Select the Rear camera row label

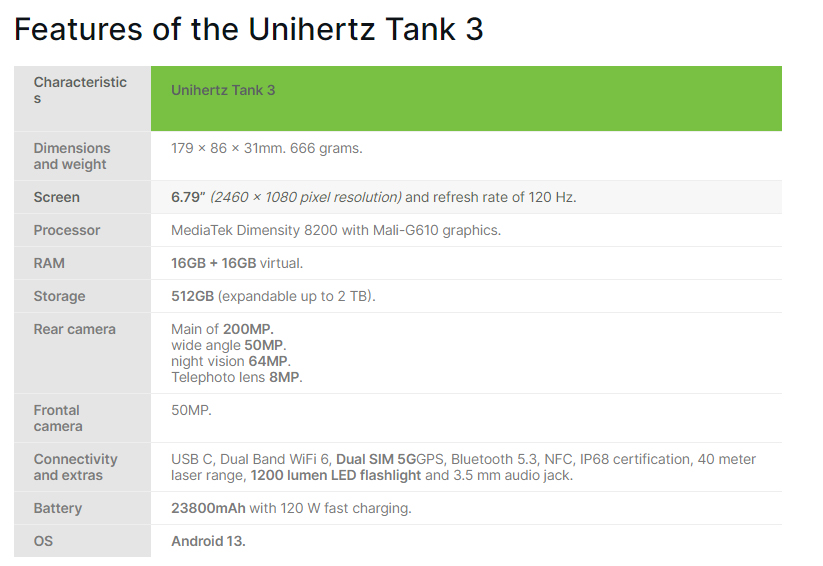coord(75,329)
